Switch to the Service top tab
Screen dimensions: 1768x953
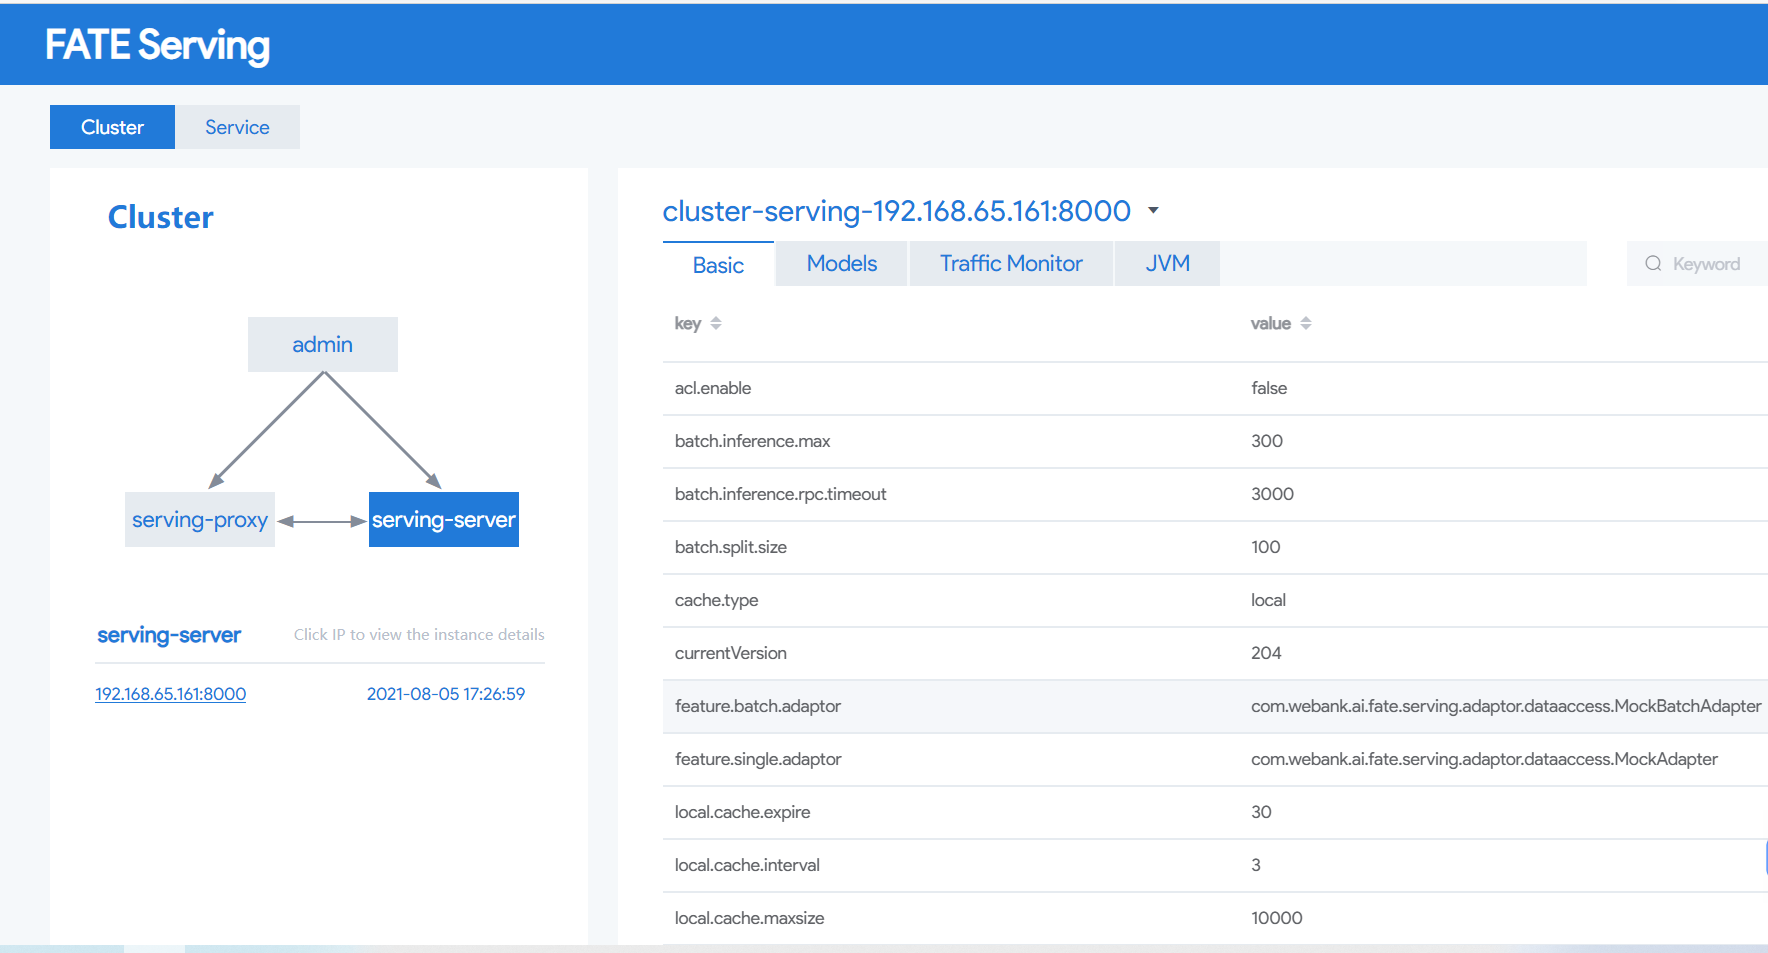click(x=237, y=127)
